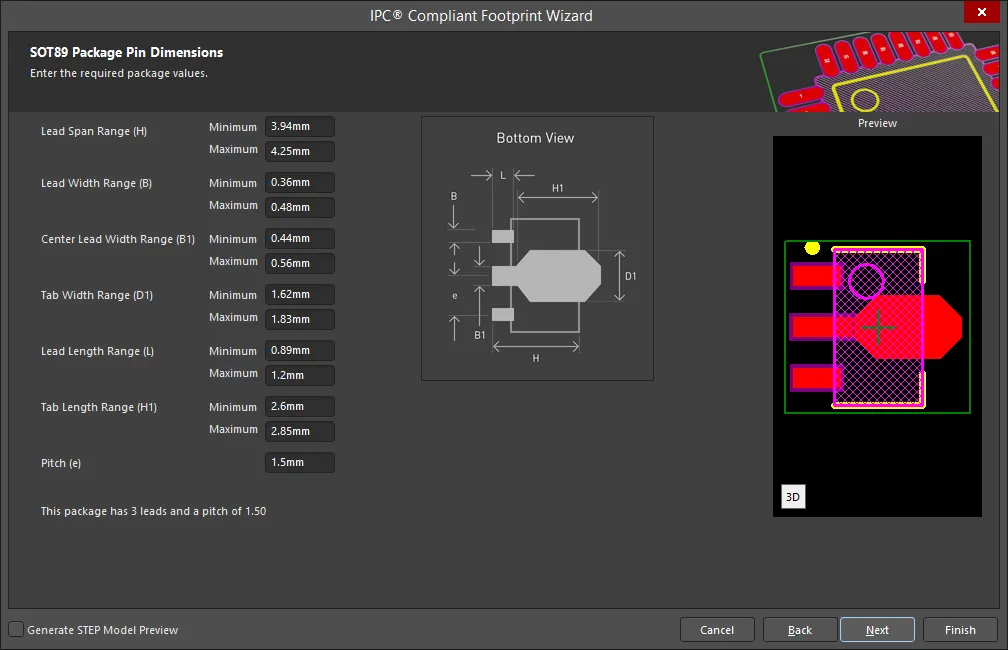The width and height of the screenshot is (1008, 650).
Task: Click the 'Pitch (e)' label
Action: [x=60, y=463]
